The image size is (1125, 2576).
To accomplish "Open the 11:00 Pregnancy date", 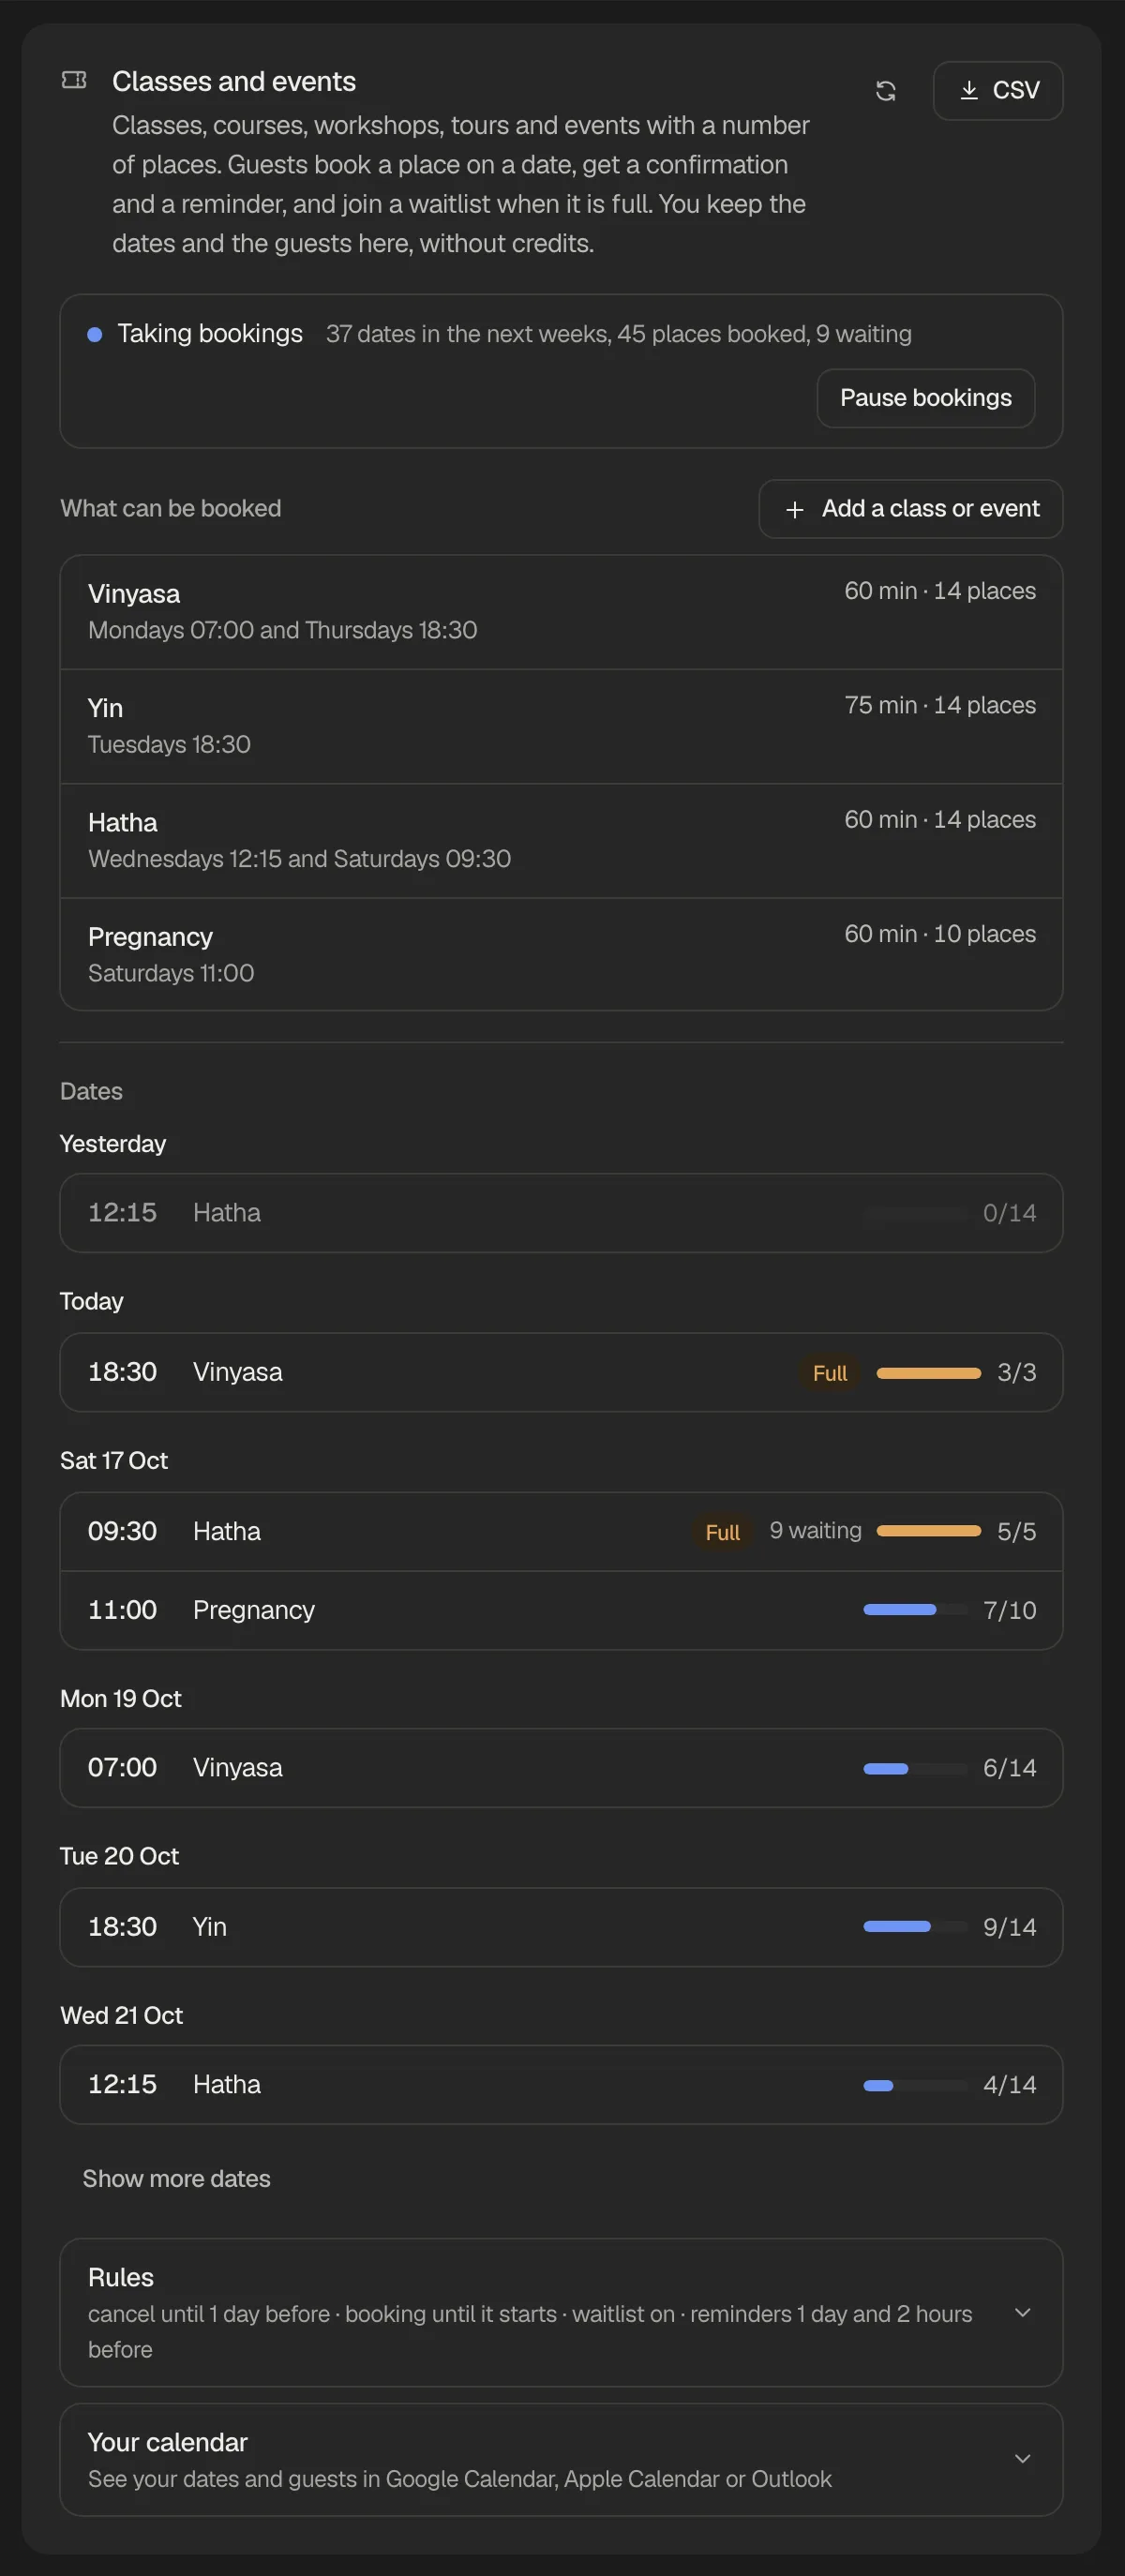I will coord(561,1610).
